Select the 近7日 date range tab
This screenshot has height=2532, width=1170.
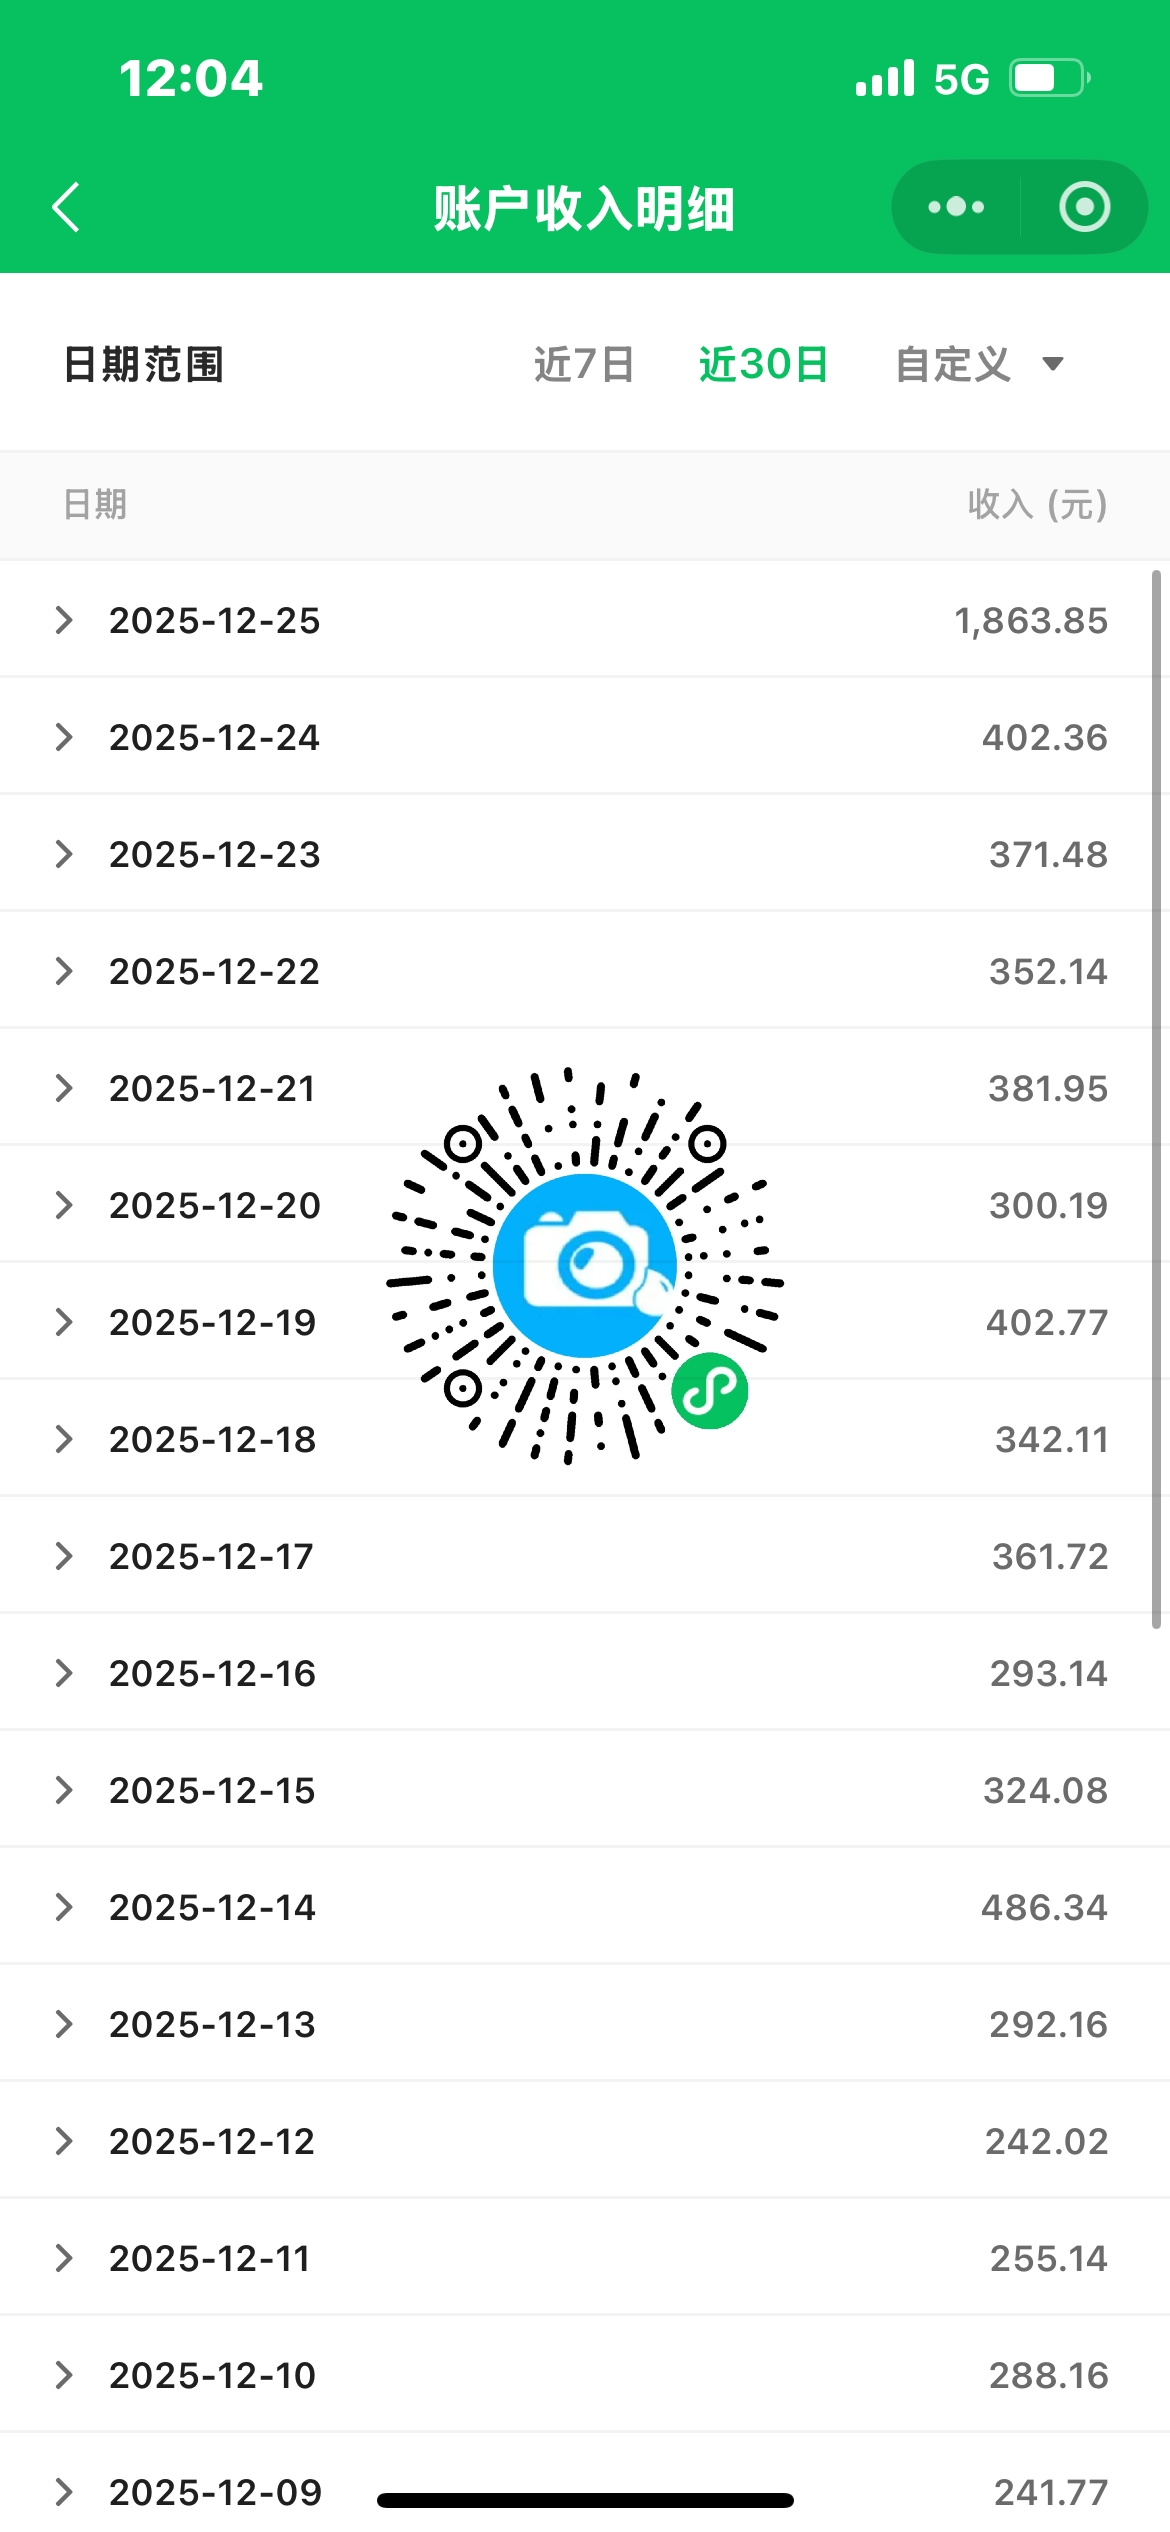click(584, 365)
